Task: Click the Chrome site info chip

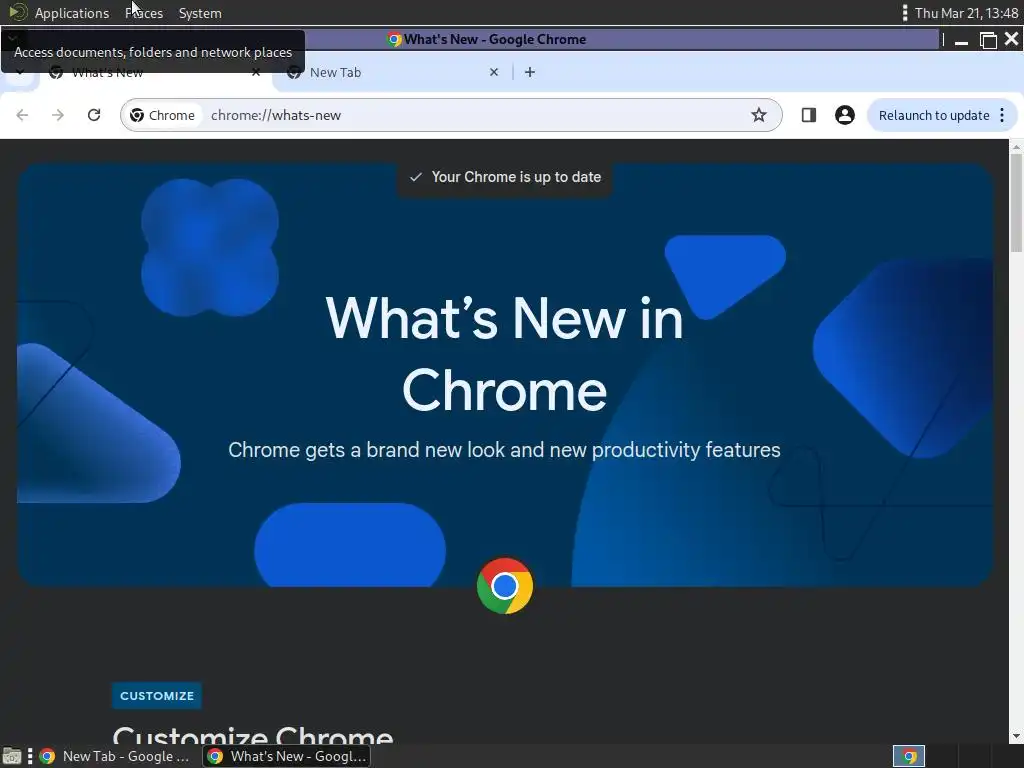Action: pyautogui.click(x=163, y=115)
